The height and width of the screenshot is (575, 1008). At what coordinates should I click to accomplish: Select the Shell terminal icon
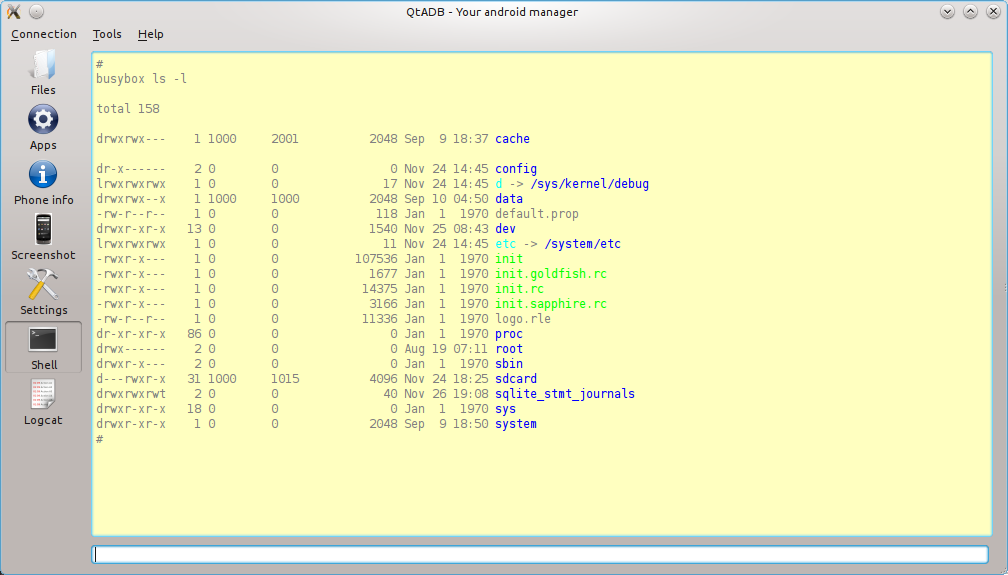[43, 347]
